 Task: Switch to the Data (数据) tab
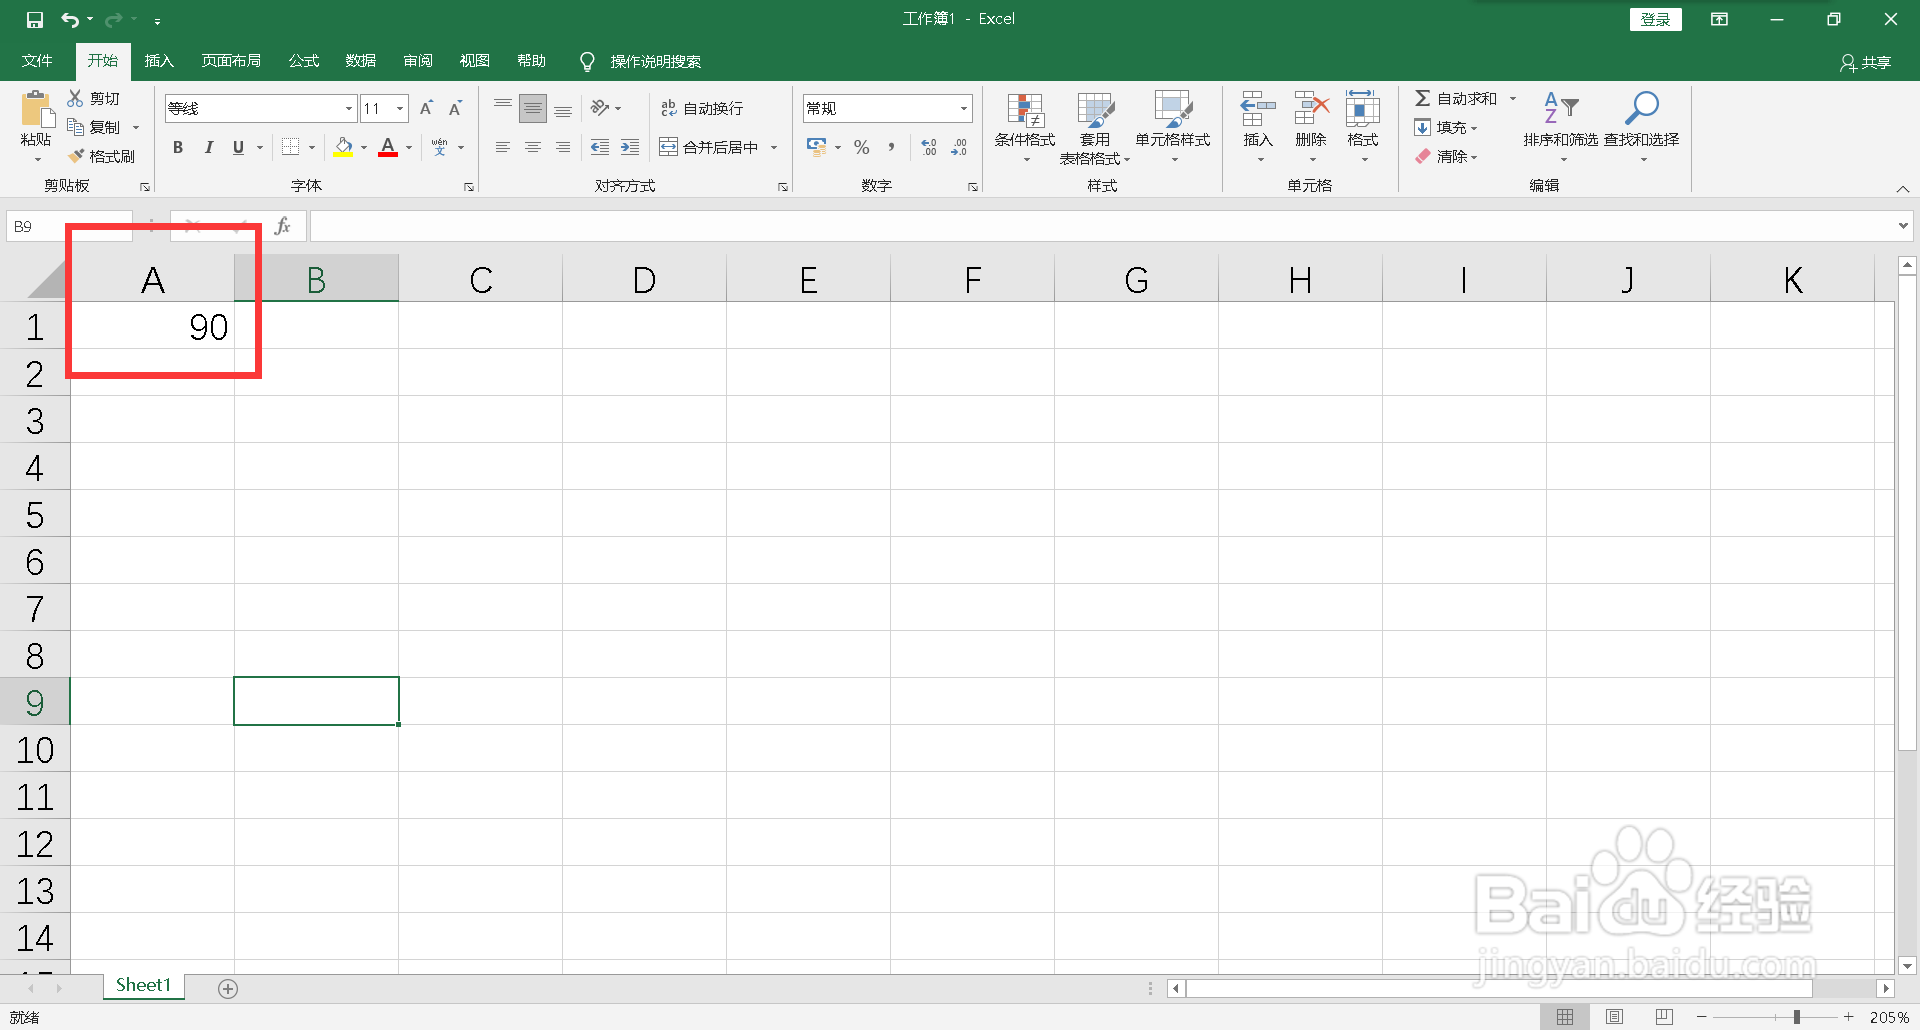coord(361,61)
